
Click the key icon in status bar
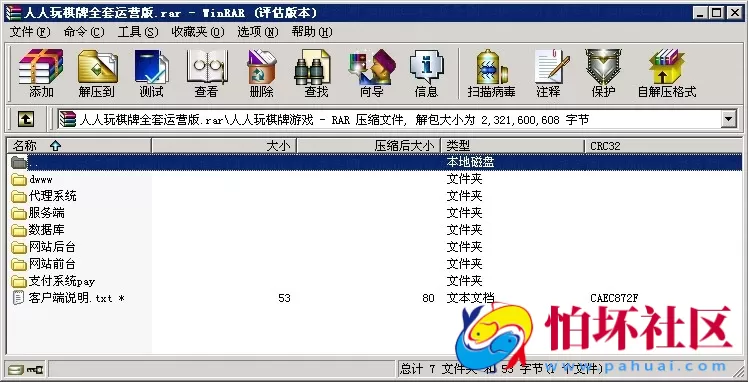35,369
